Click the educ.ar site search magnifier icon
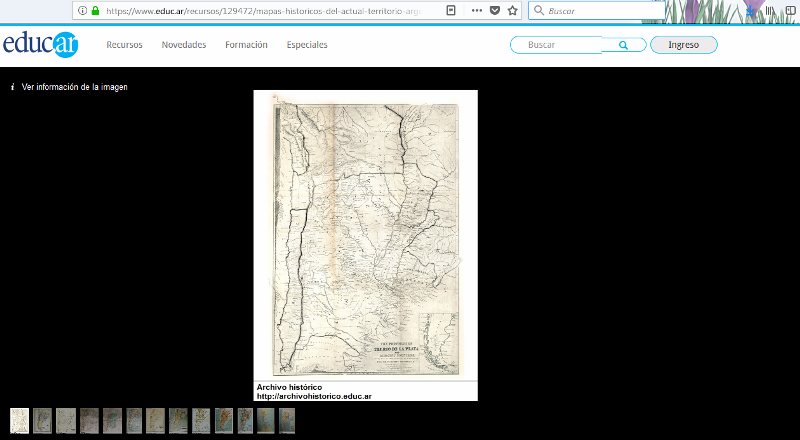 click(x=623, y=45)
